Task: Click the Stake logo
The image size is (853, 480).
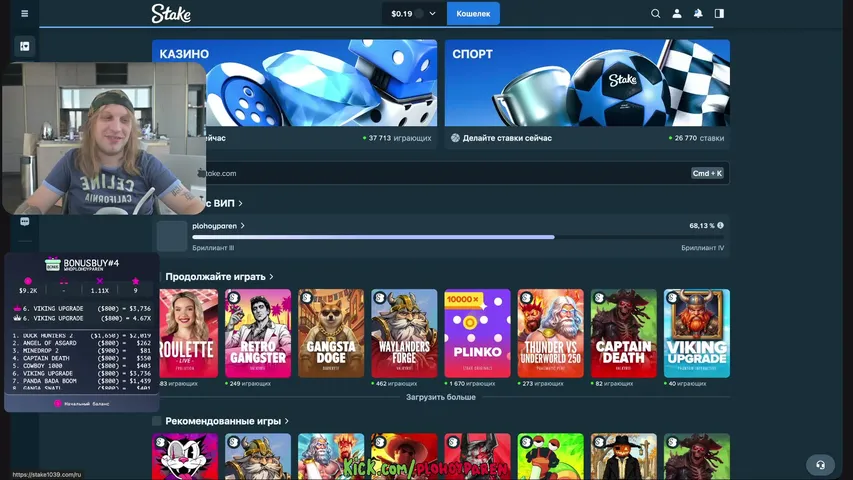Action: 171,14
